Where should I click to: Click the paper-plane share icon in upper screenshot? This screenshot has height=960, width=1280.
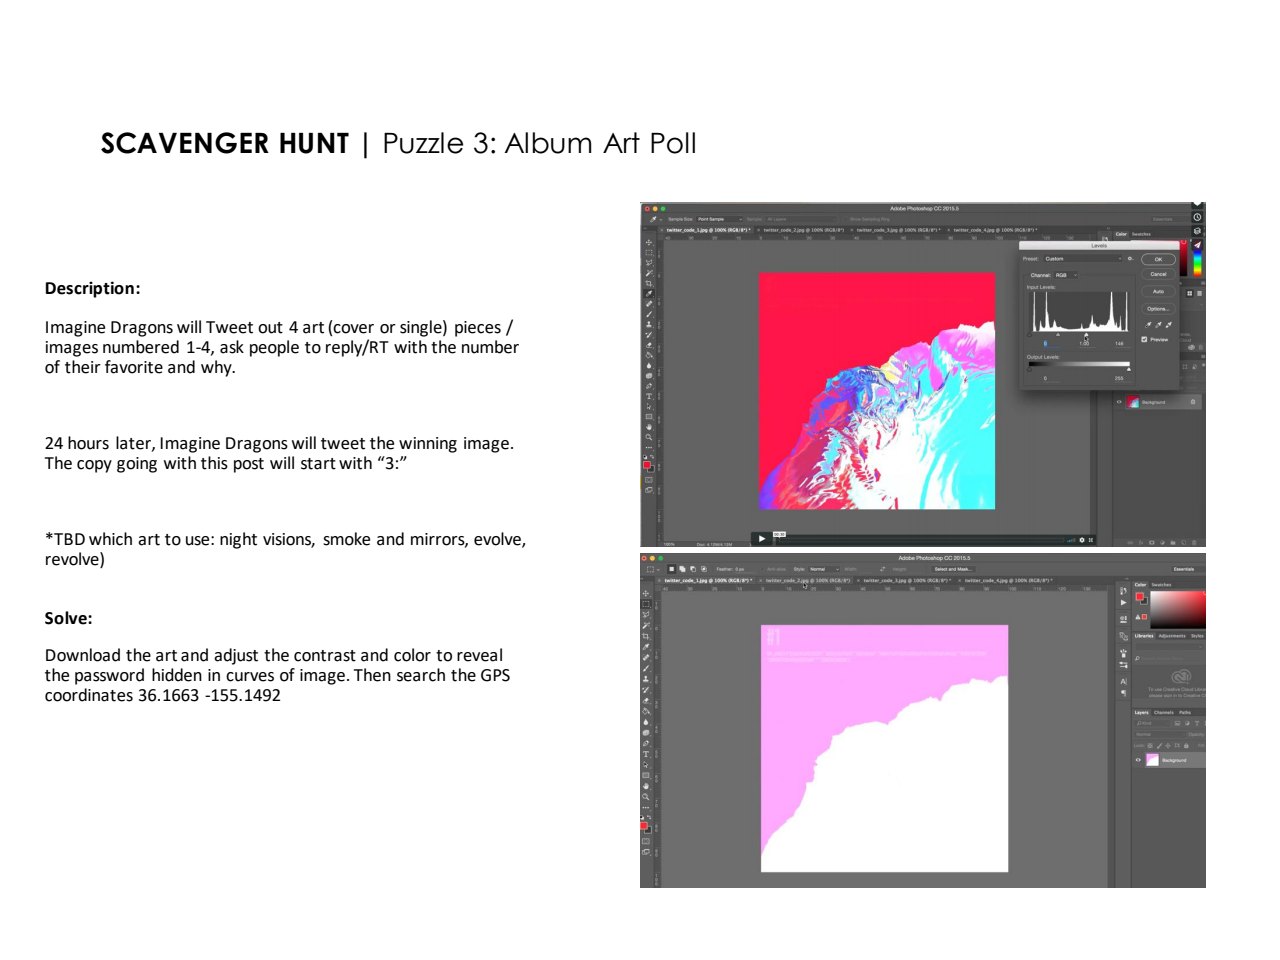point(1197,245)
